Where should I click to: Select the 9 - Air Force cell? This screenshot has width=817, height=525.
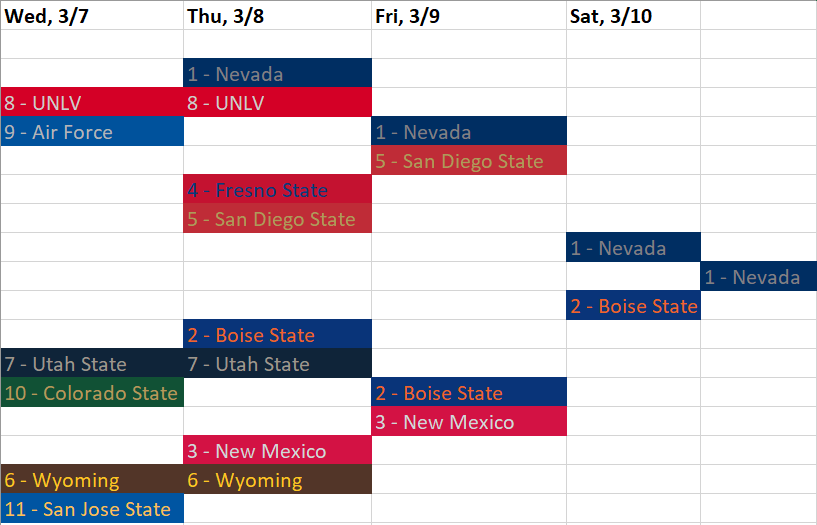pos(92,132)
